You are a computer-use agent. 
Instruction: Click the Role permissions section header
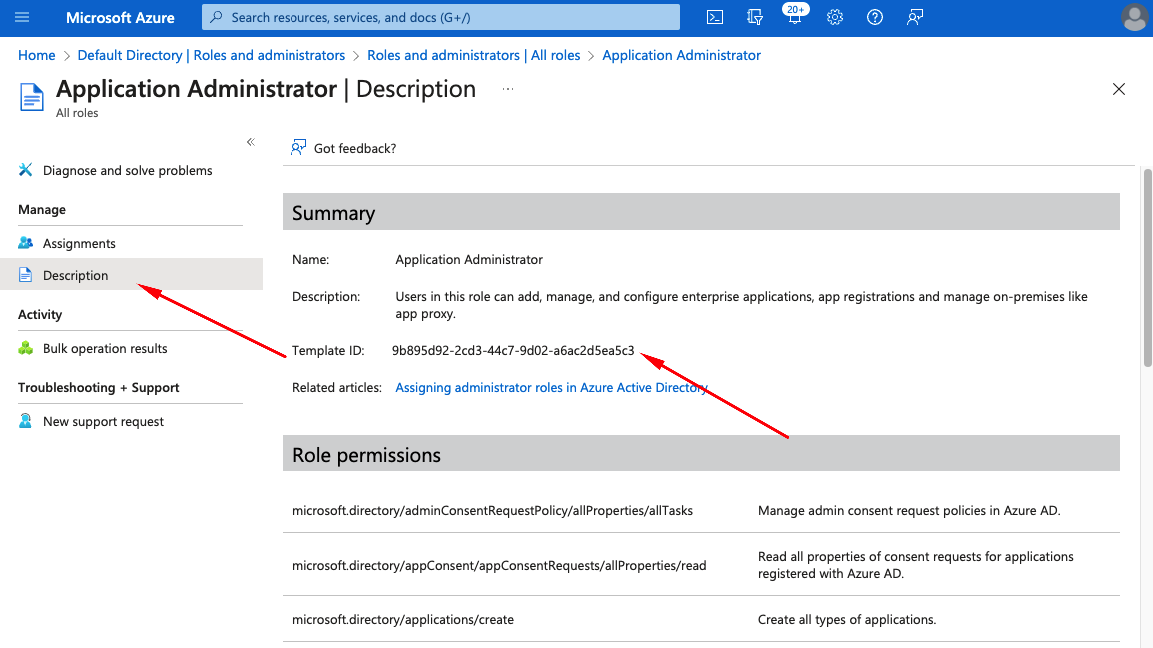pos(701,454)
